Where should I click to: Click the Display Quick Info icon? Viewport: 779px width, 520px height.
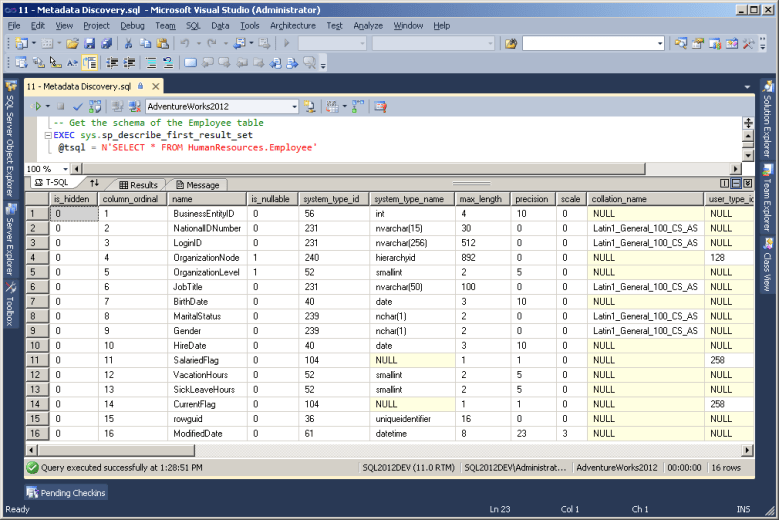[x=56, y=63]
